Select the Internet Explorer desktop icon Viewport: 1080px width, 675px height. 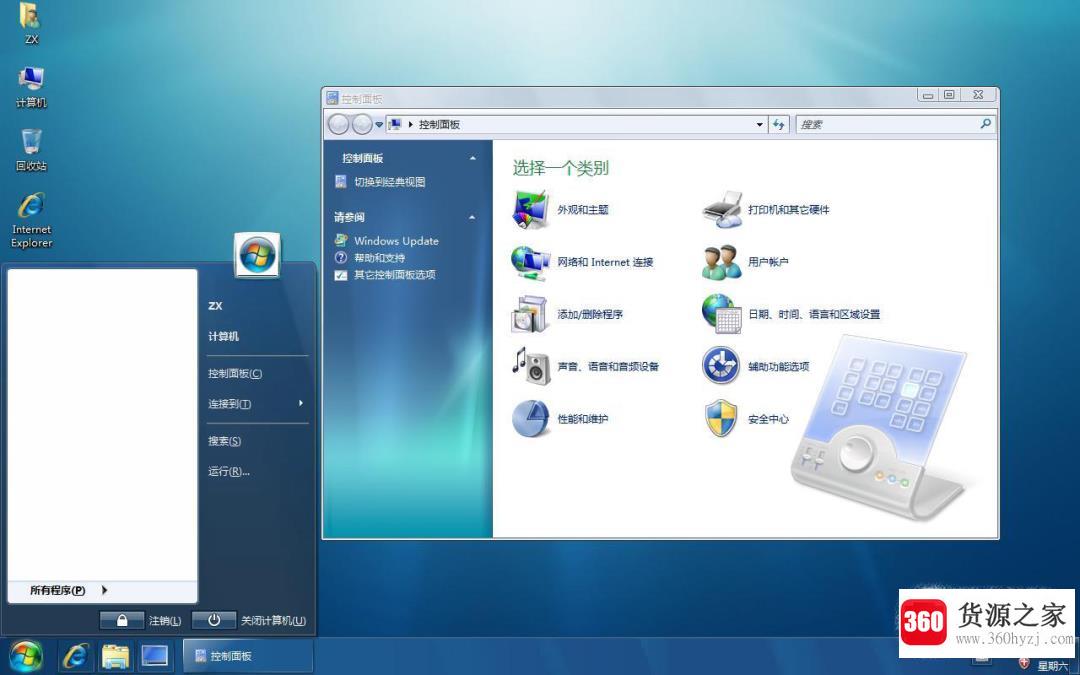(31, 220)
